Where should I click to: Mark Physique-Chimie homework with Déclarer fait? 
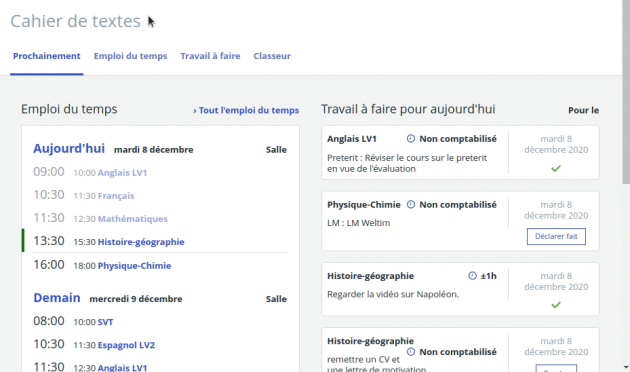(x=556, y=236)
